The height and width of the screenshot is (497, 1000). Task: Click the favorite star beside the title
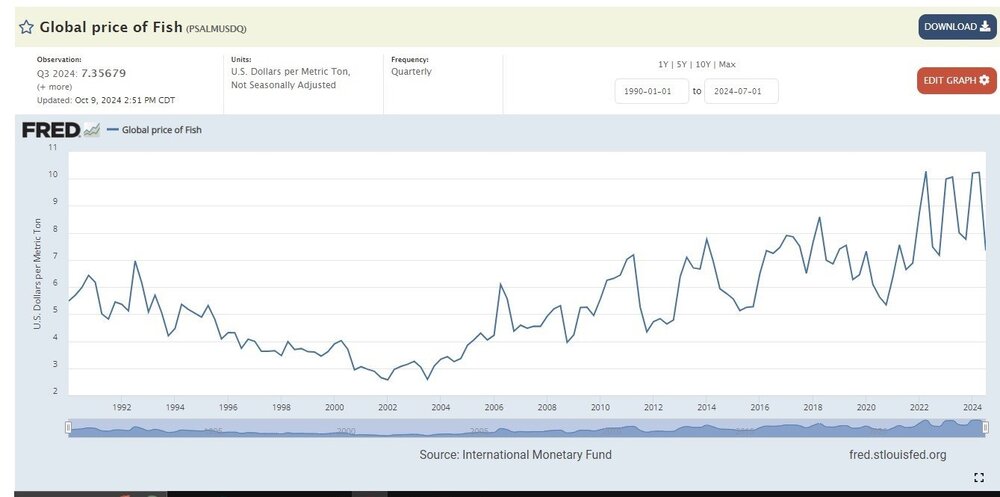point(27,27)
